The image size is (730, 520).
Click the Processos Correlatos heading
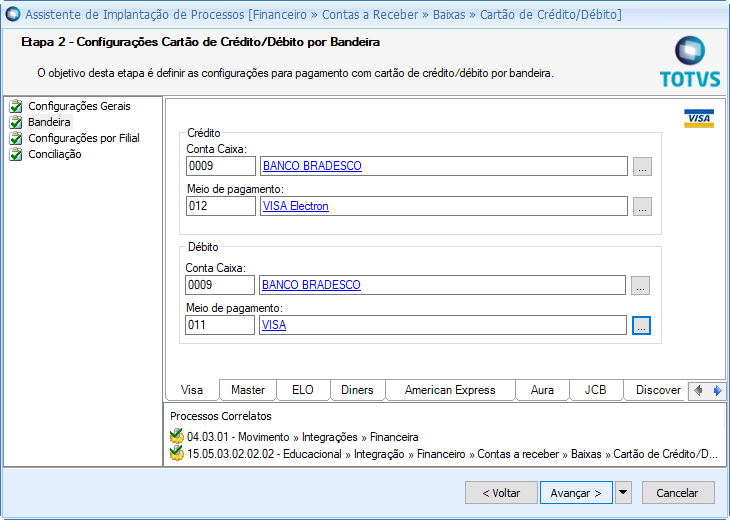pyautogui.click(x=221, y=416)
